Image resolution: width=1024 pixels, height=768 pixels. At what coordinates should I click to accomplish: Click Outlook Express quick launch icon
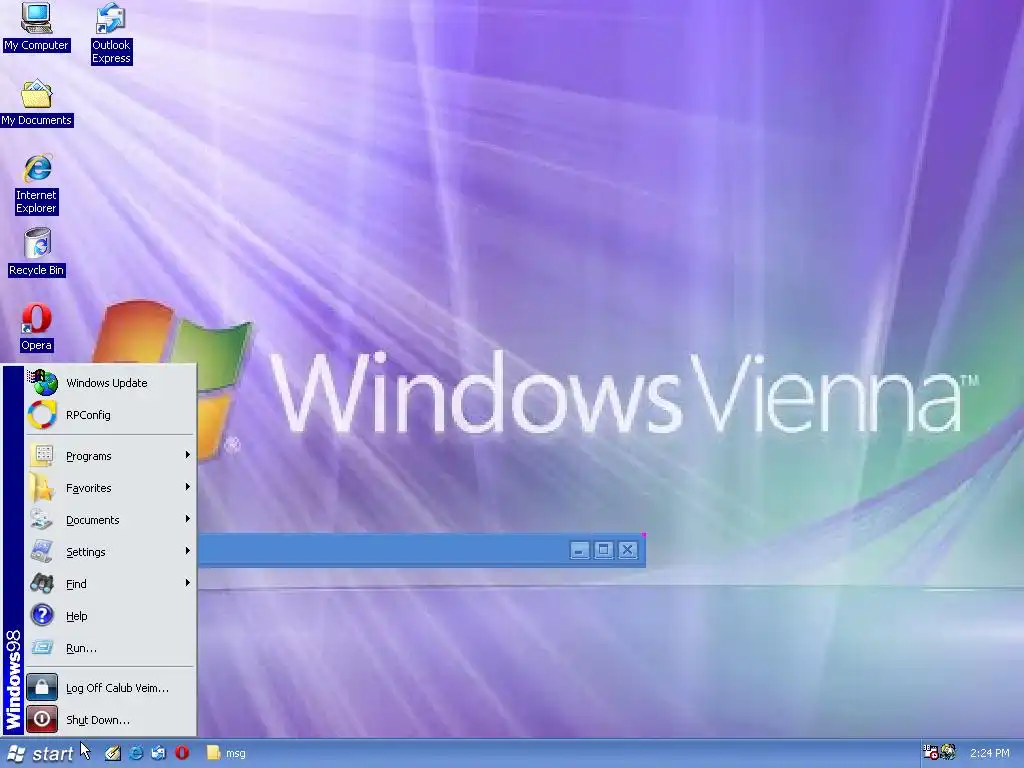tap(159, 753)
